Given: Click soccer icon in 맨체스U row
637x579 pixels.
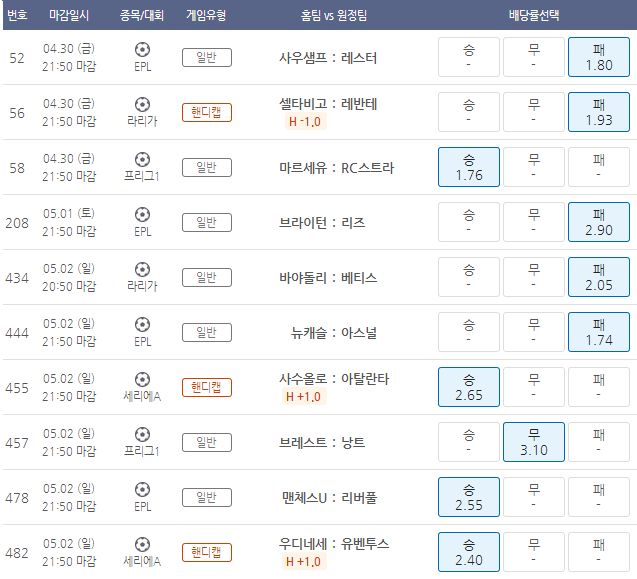Looking at the screenshot, I should 142,490.
